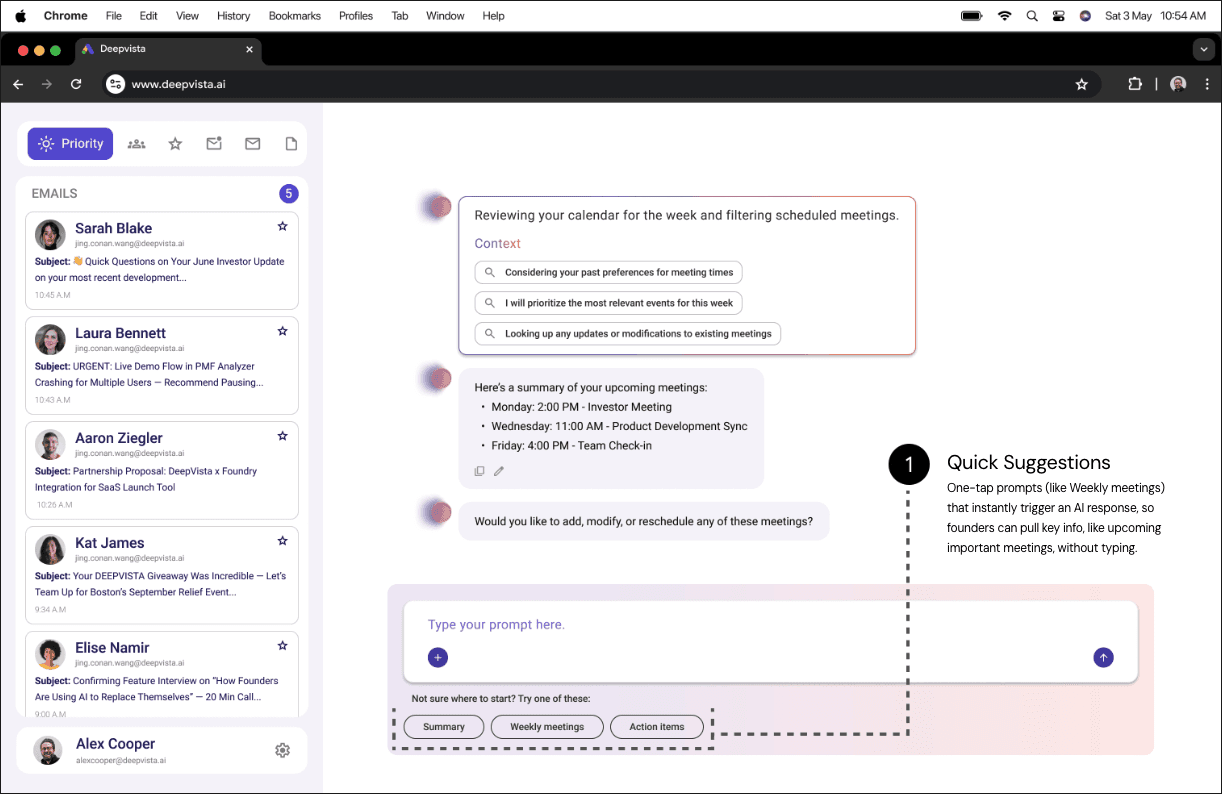The height and width of the screenshot is (794, 1222).
Task: Open Sarah Blake's avatar
Action: pyautogui.click(x=51, y=235)
